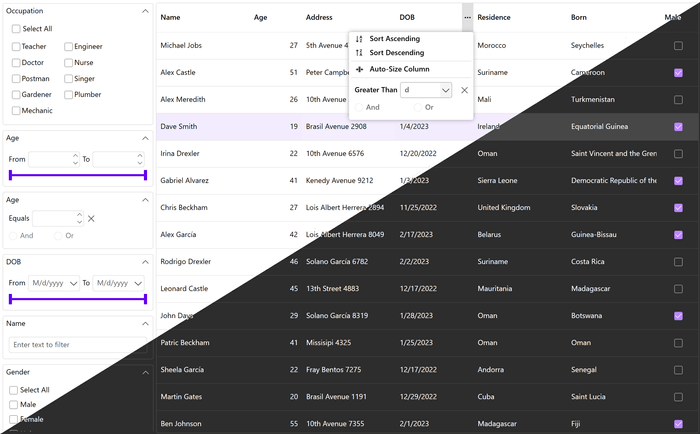Viewport: 700px width, 434px height.
Task: Select the Or radio button in the DOB filter
Action: click(x=419, y=107)
